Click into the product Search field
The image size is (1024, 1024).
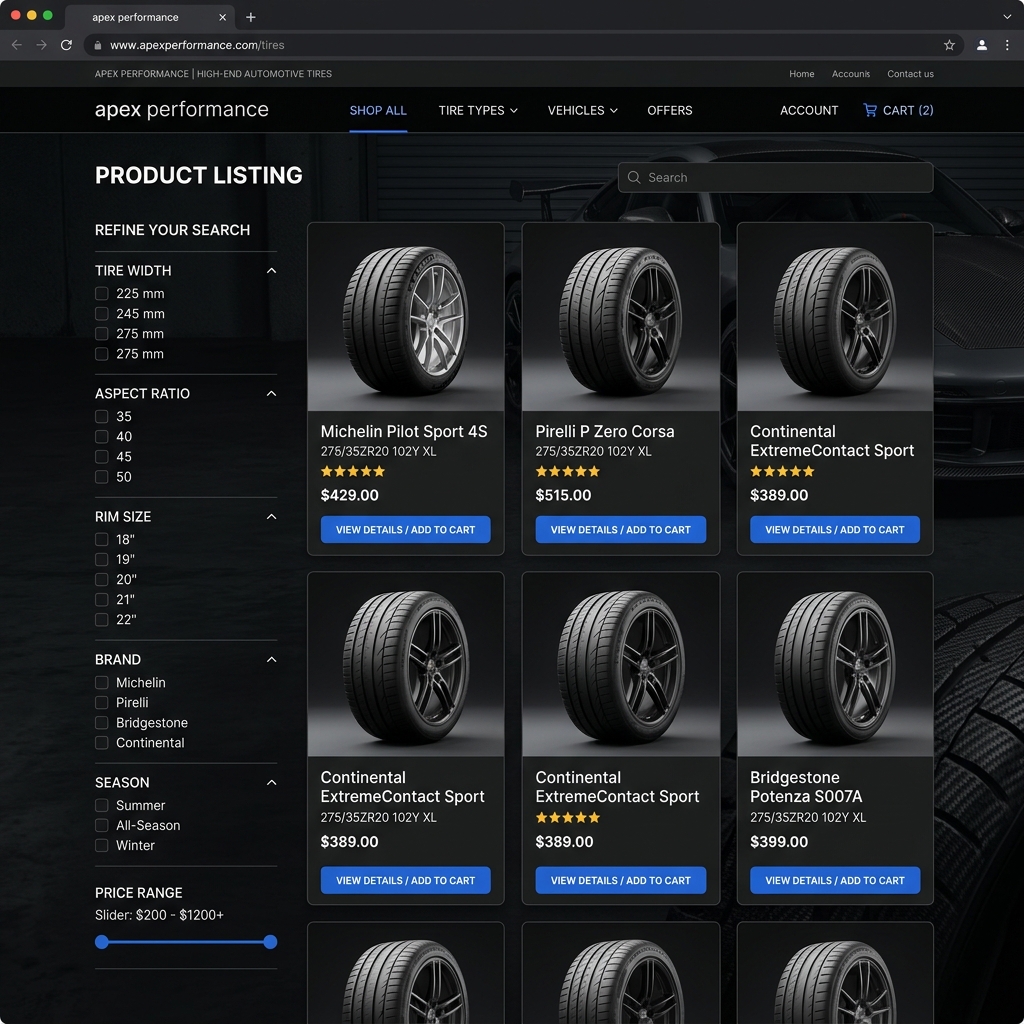point(775,177)
